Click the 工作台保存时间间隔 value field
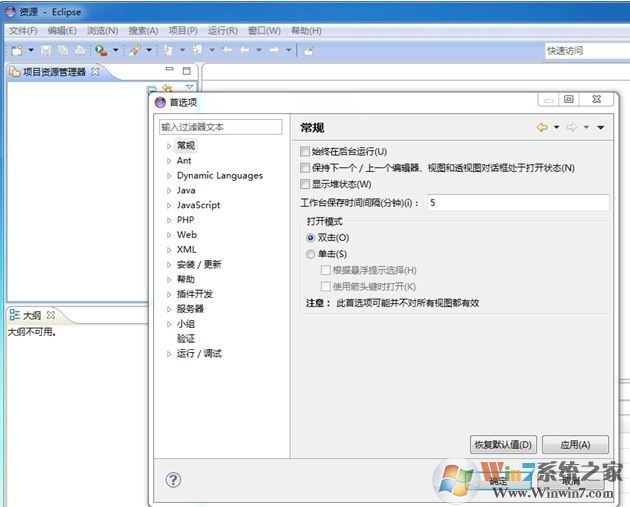Image resolution: width=630 pixels, height=507 pixels. pos(518,202)
